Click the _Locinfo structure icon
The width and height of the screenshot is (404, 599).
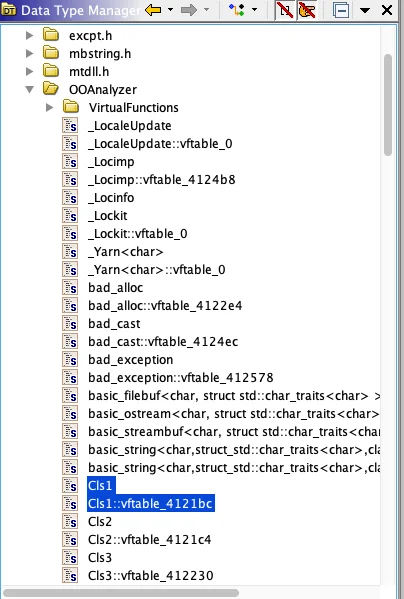[x=70, y=197]
